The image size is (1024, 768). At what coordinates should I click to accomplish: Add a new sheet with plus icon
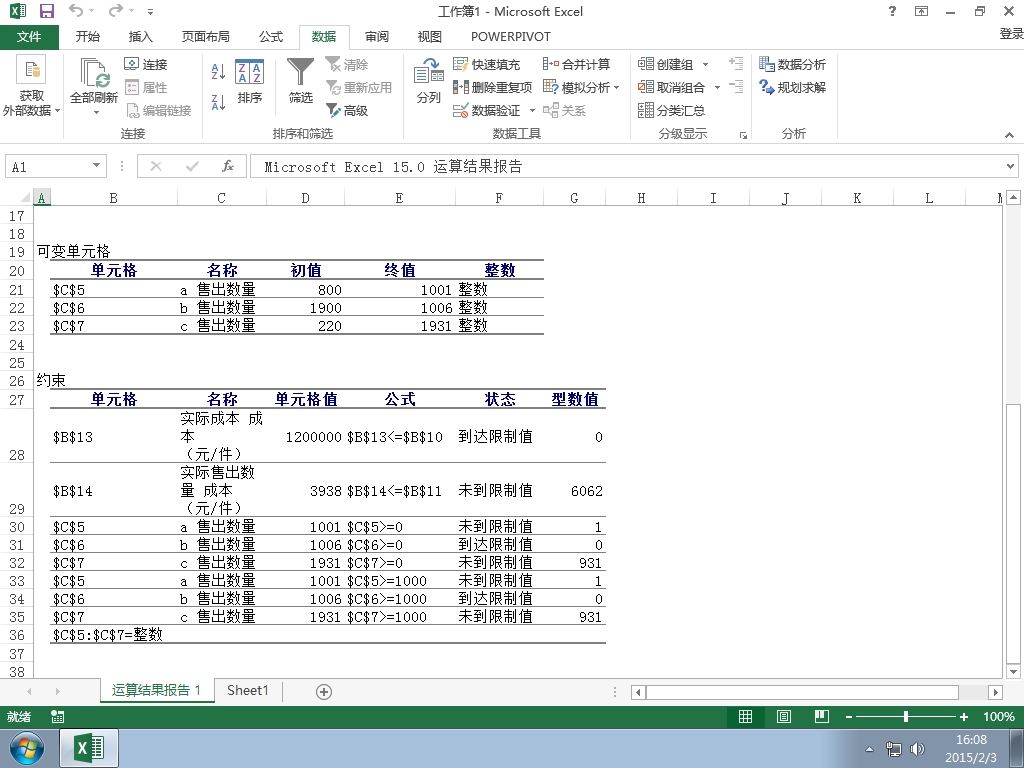point(324,692)
